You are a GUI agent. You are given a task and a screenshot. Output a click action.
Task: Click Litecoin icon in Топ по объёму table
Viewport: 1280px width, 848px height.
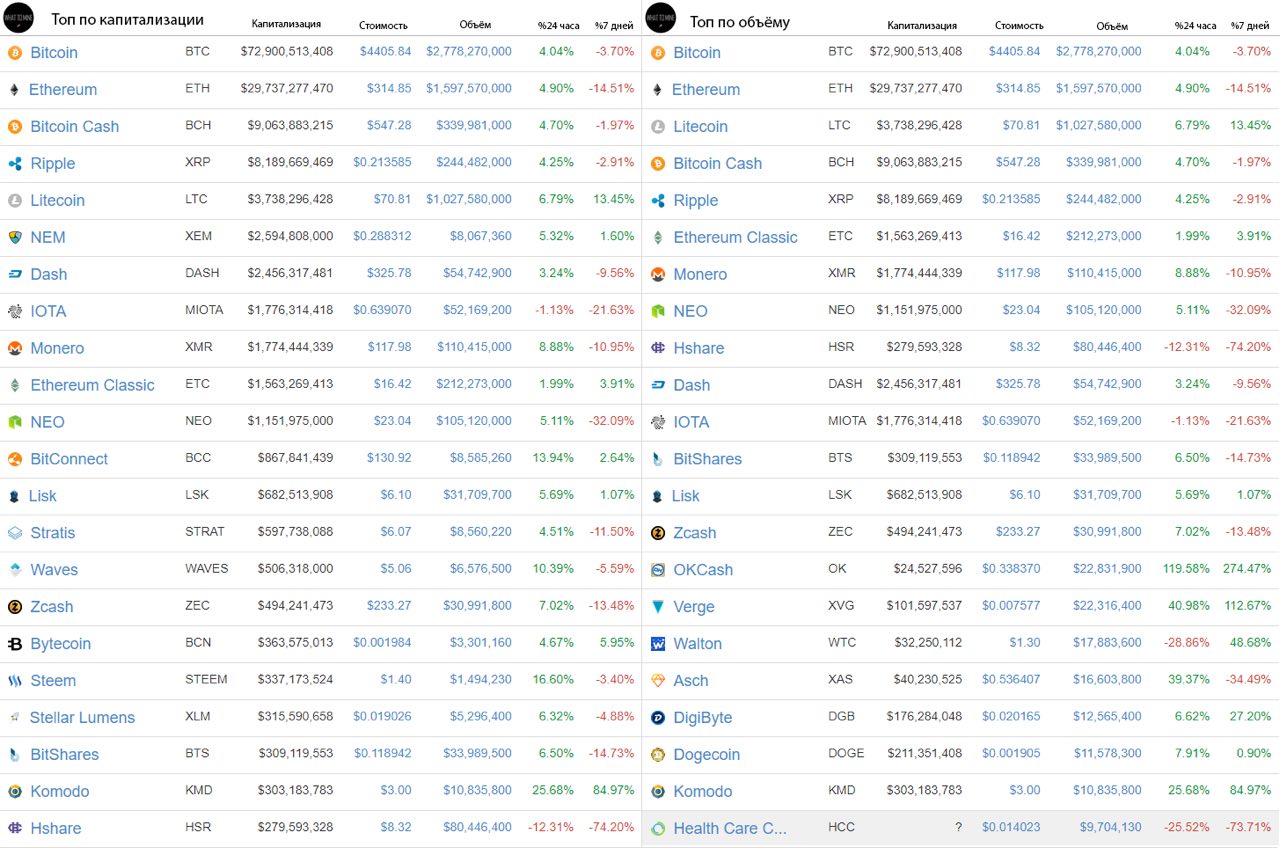[x=658, y=126]
